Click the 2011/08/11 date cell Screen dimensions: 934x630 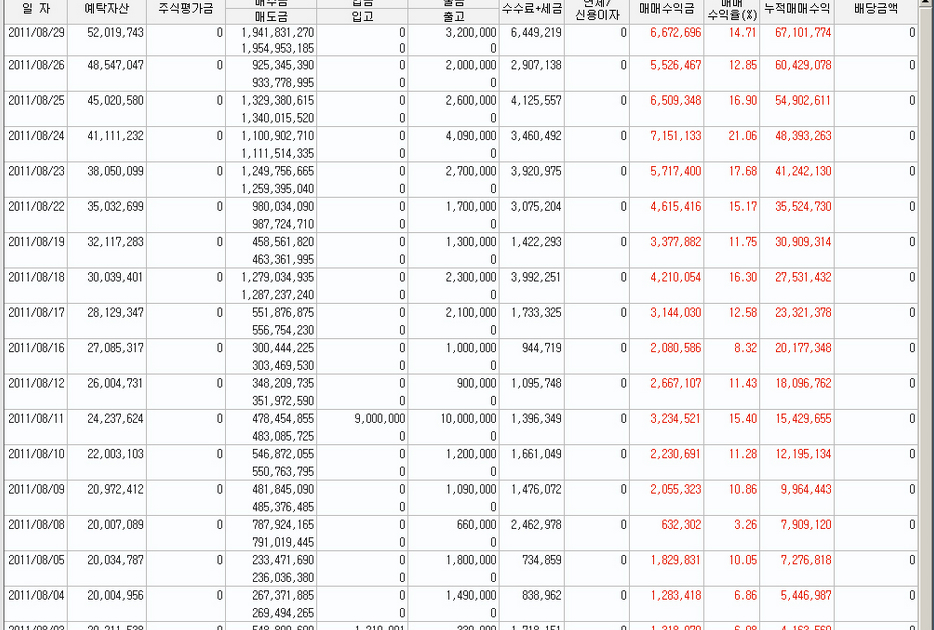35,418
